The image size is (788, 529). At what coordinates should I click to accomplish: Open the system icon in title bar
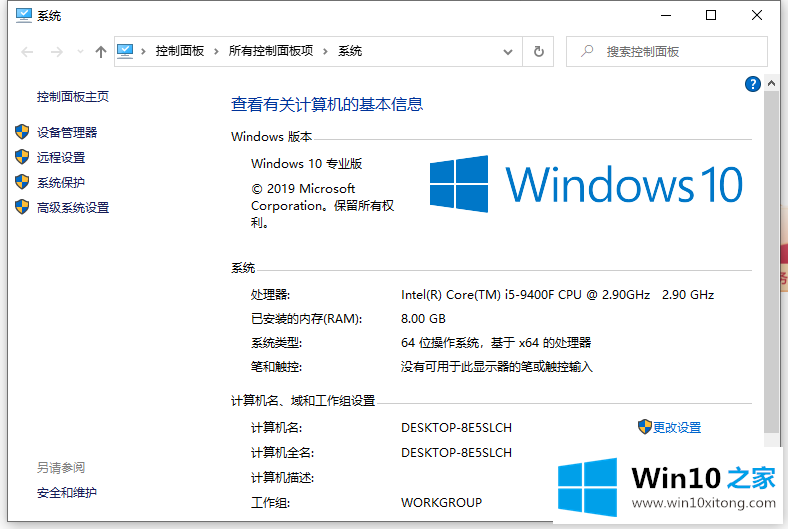pyautogui.click(x=24, y=15)
